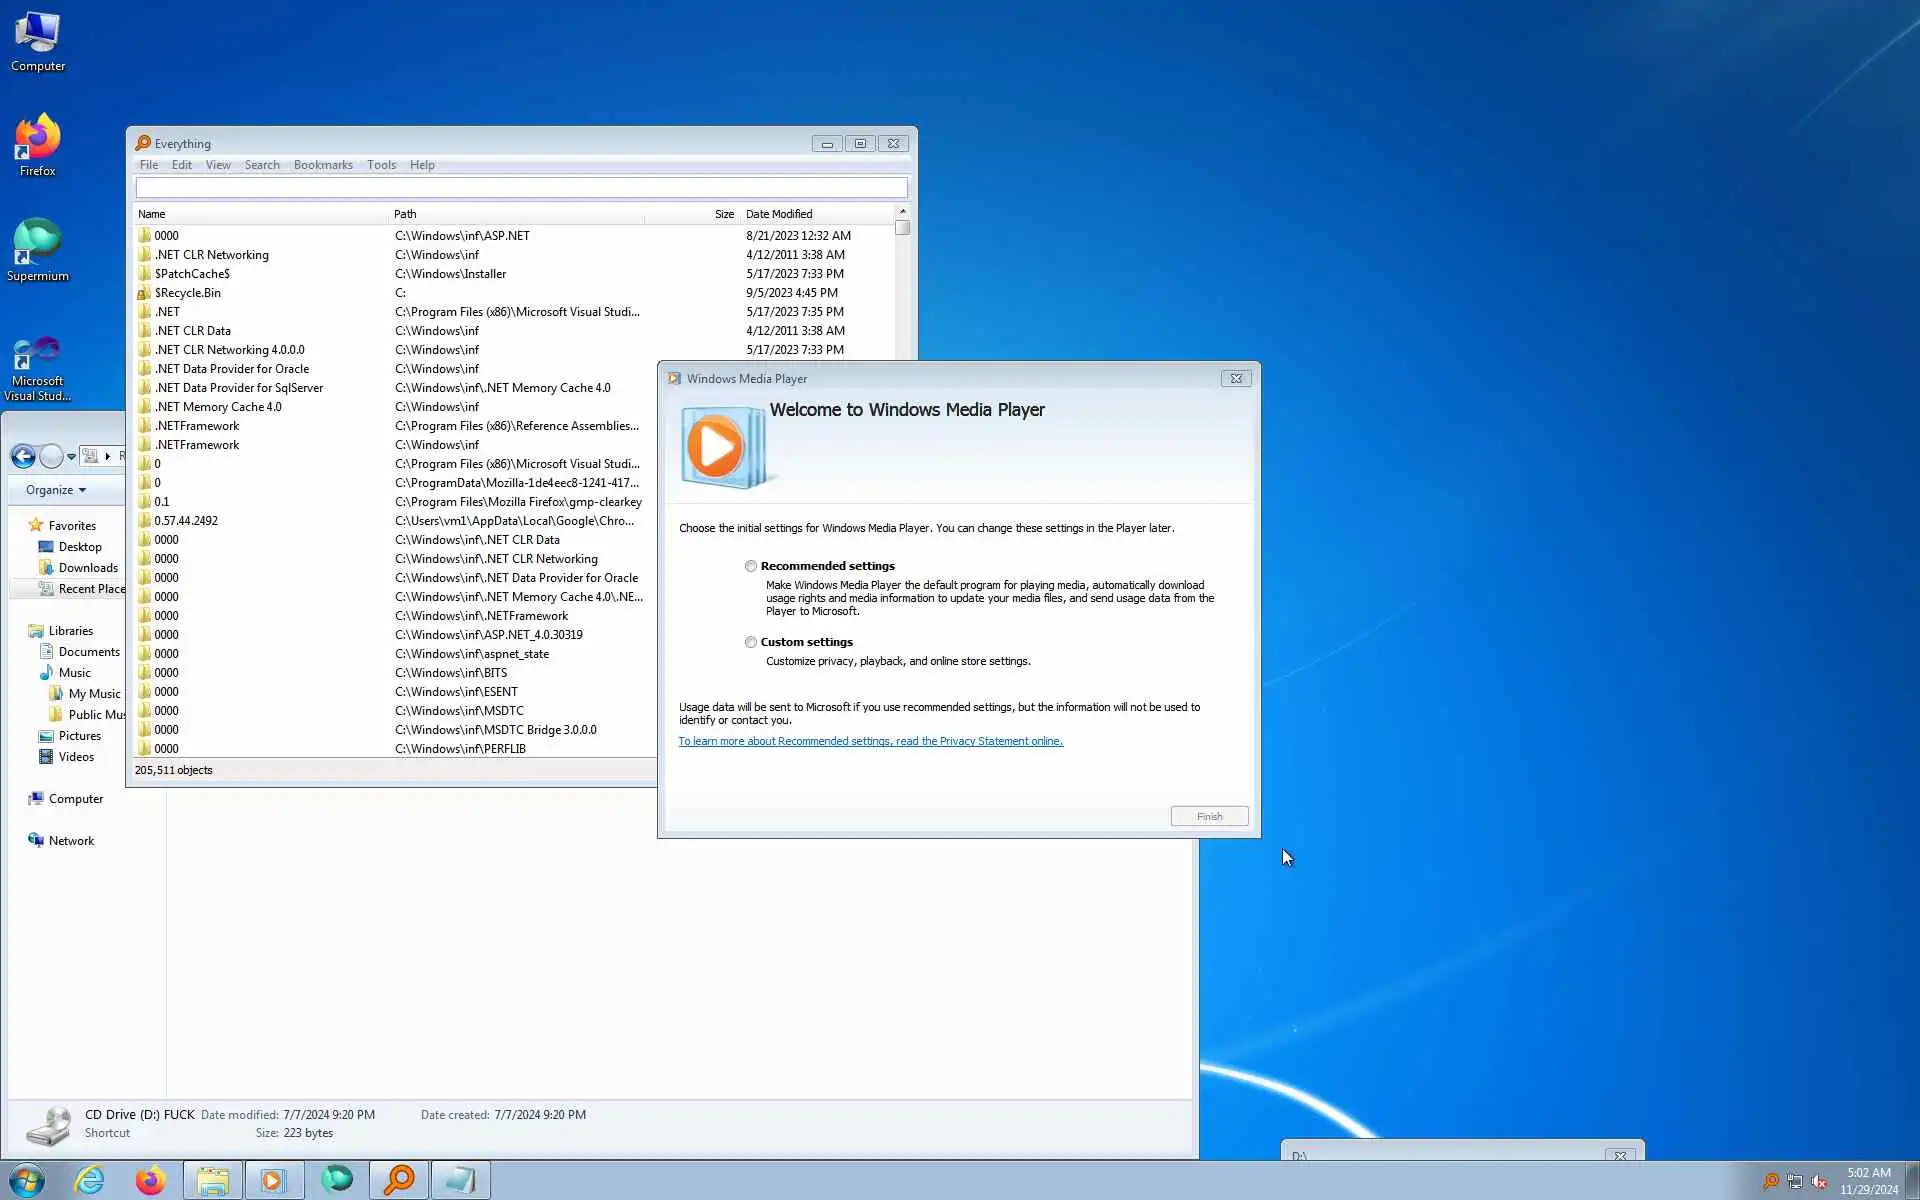Click the Finish button
This screenshot has height=1200, width=1920.
(x=1209, y=816)
